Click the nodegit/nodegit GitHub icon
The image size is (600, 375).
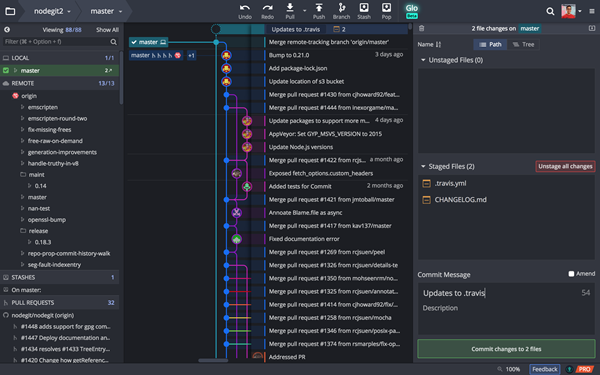pos(6,315)
